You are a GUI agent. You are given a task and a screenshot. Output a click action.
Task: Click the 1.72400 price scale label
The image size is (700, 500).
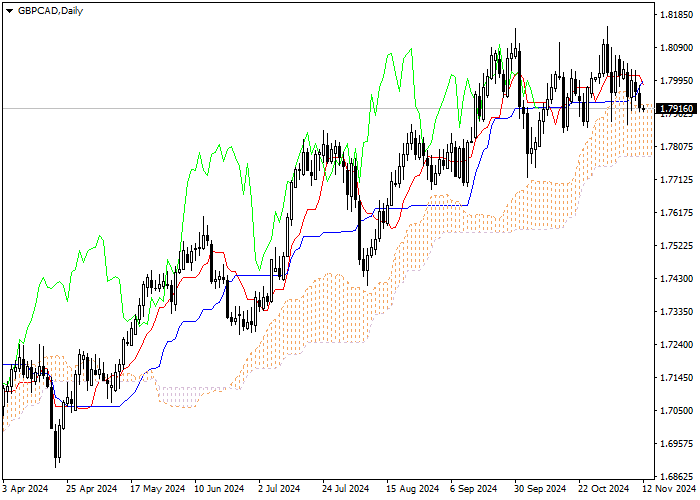coord(676,345)
